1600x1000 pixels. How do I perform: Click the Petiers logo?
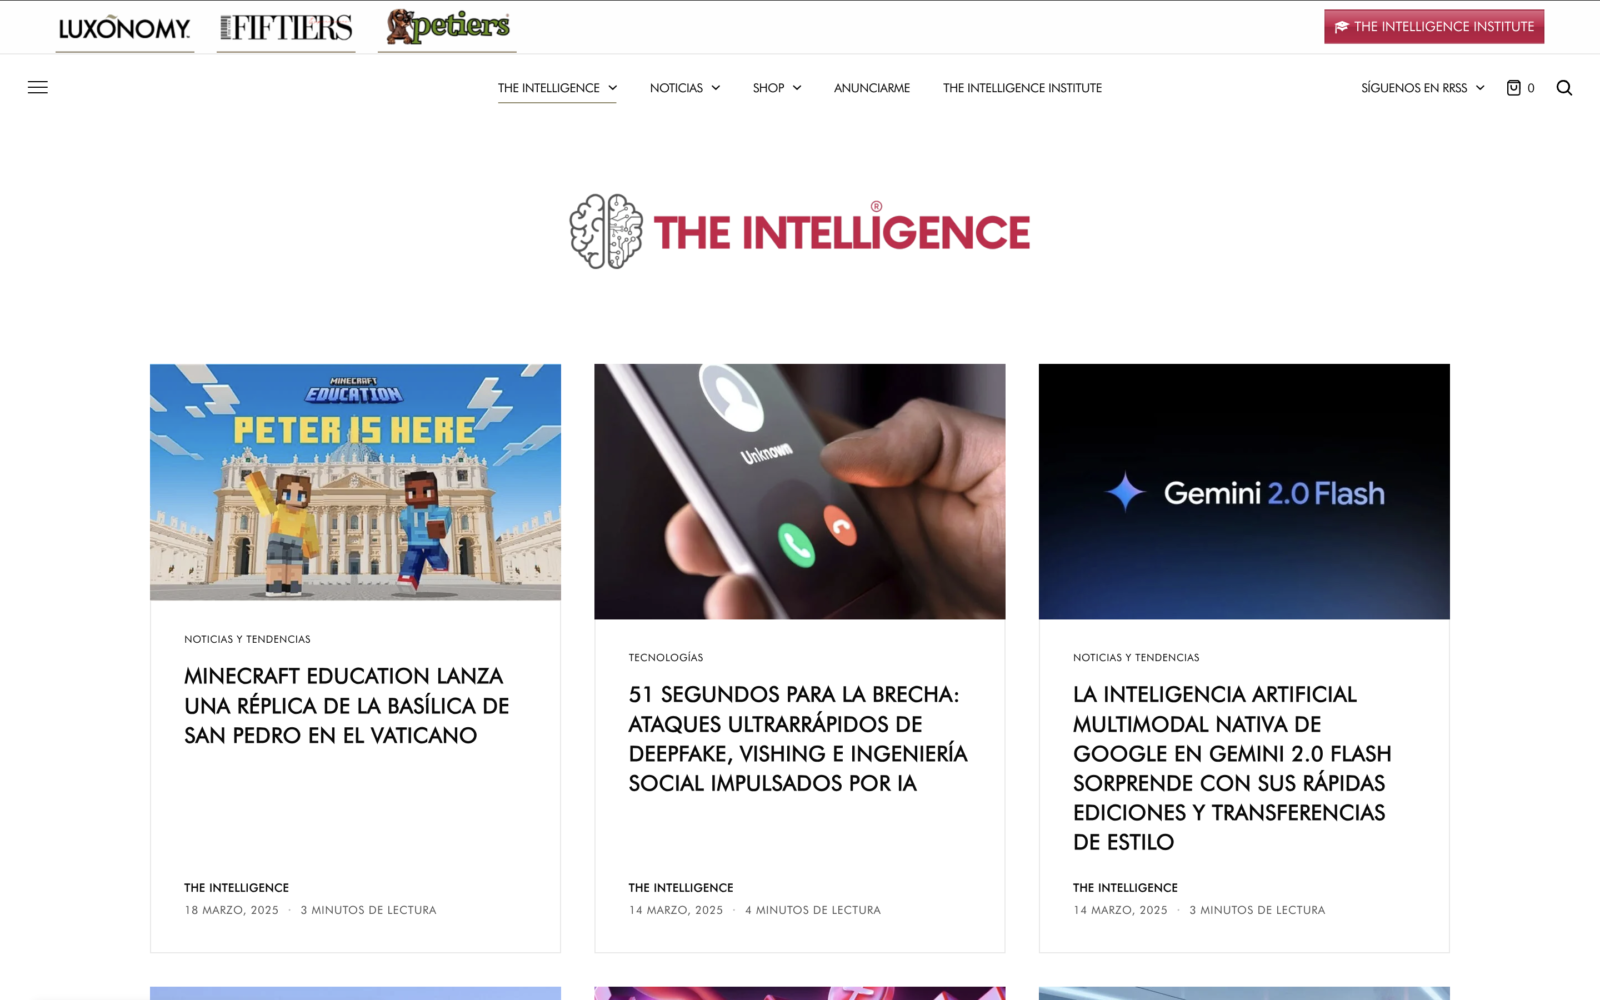(x=447, y=26)
